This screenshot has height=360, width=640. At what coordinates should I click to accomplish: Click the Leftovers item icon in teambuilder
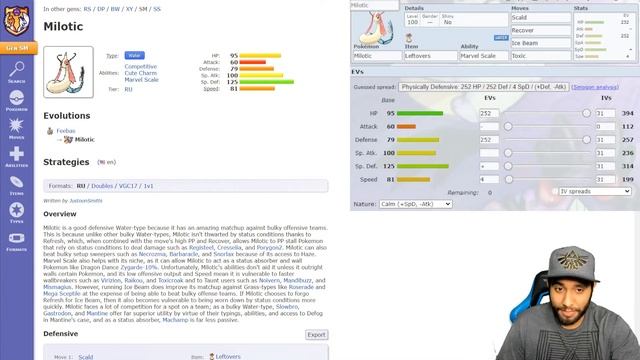[409, 38]
